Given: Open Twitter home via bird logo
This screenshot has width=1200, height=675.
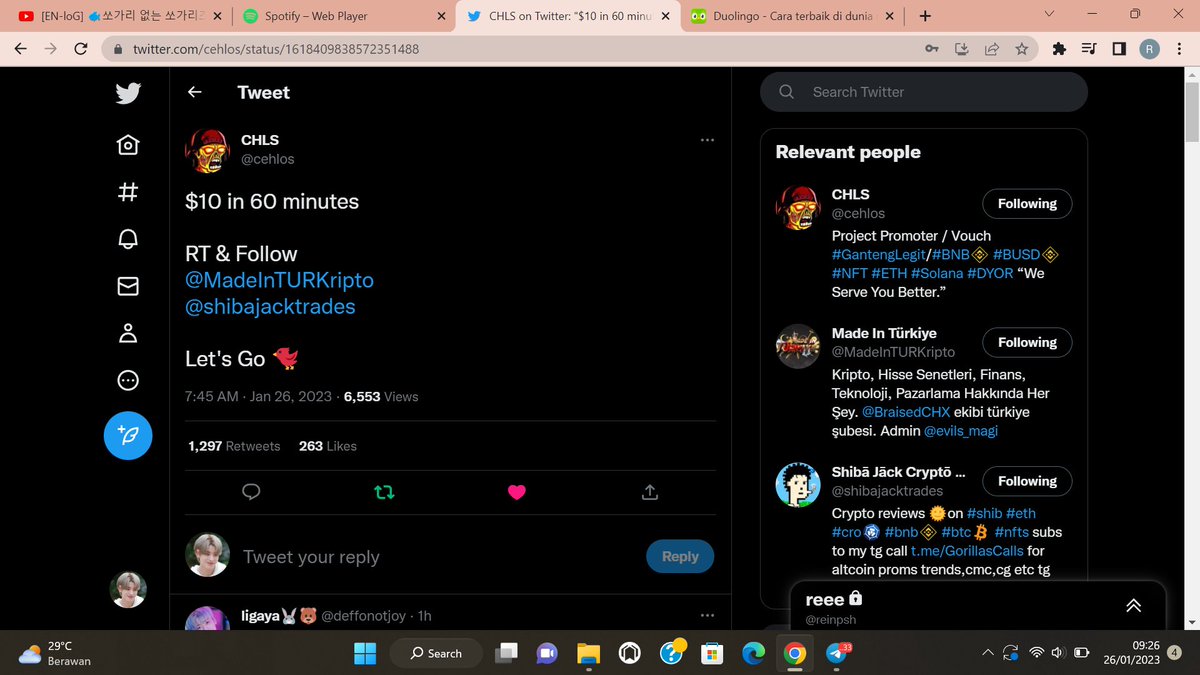Looking at the screenshot, I should tap(128, 93).
